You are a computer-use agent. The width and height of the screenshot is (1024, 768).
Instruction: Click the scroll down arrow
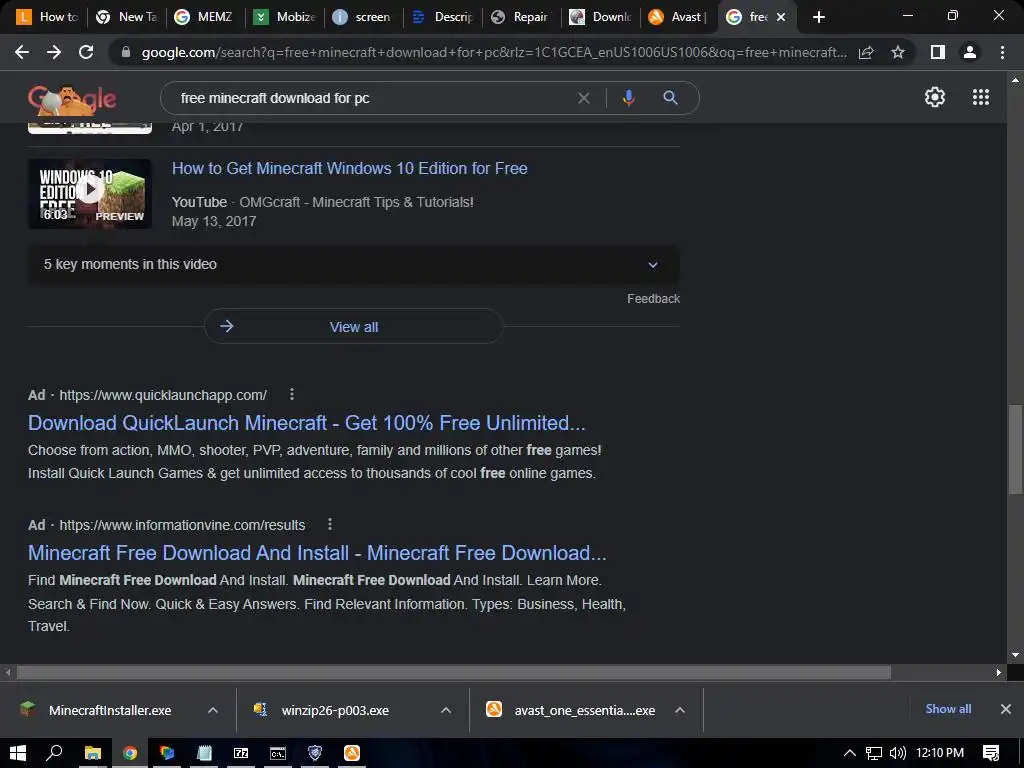(x=1015, y=654)
